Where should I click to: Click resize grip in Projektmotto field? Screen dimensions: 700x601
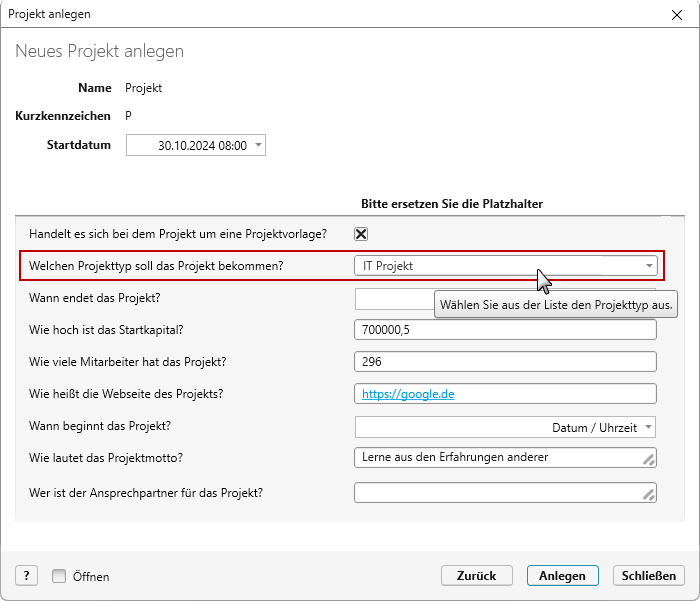(x=649, y=459)
